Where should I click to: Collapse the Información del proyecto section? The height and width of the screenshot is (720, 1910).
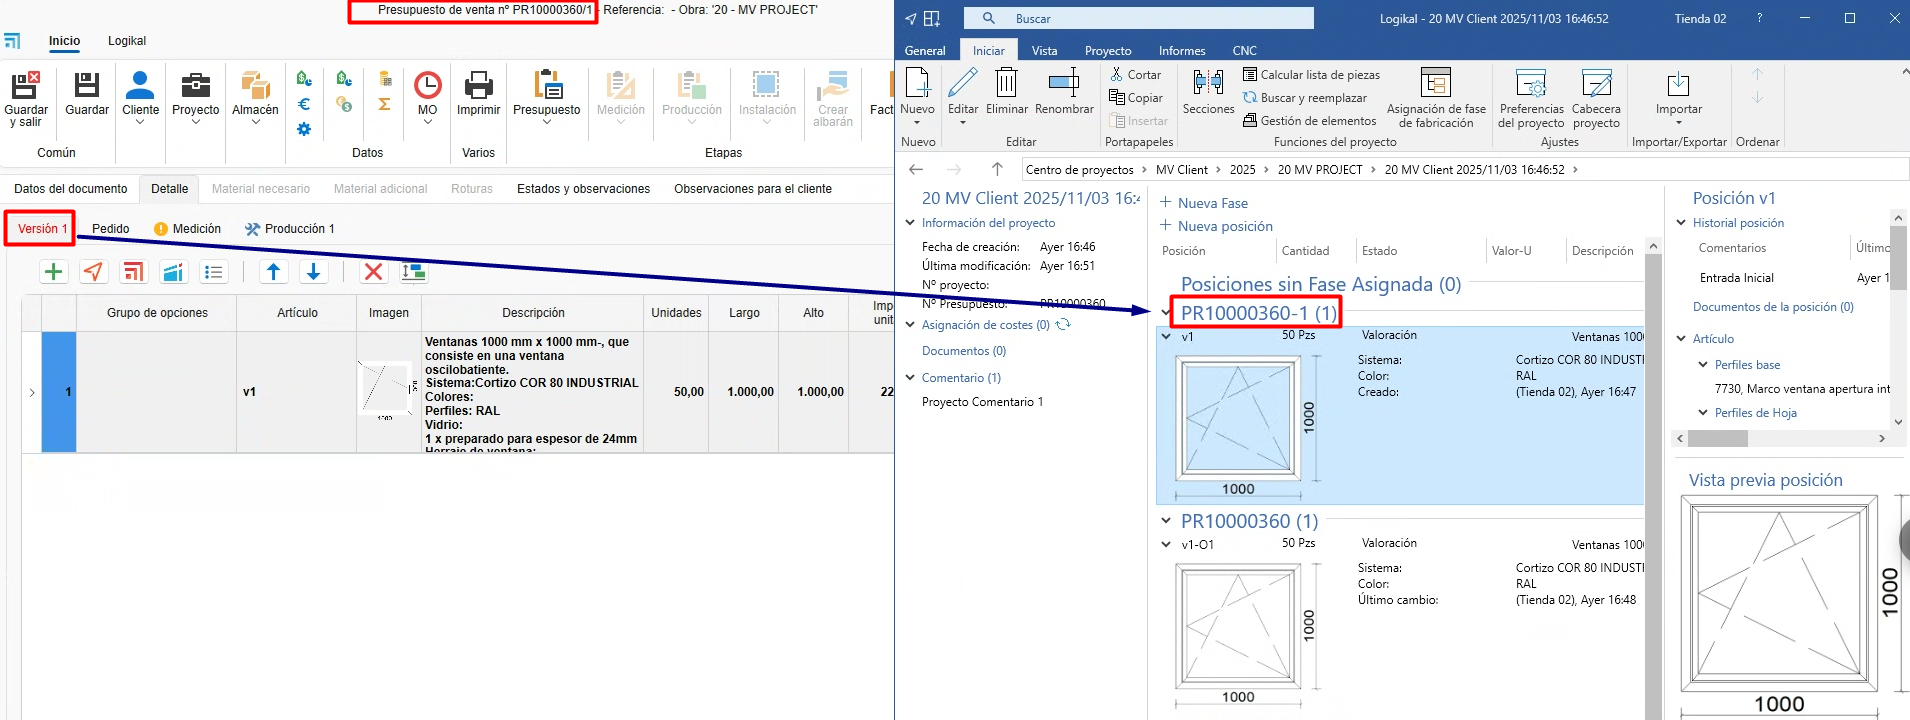point(910,223)
